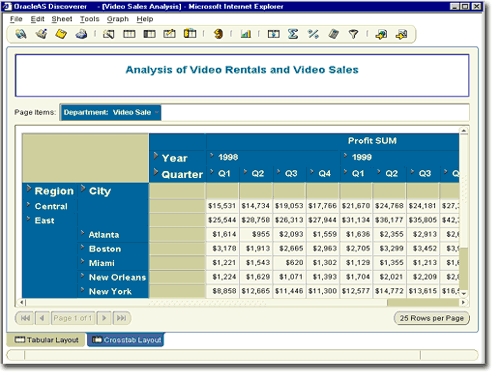Drill into Boston city arrow
The image size is (498, 375).
(82, 247)
